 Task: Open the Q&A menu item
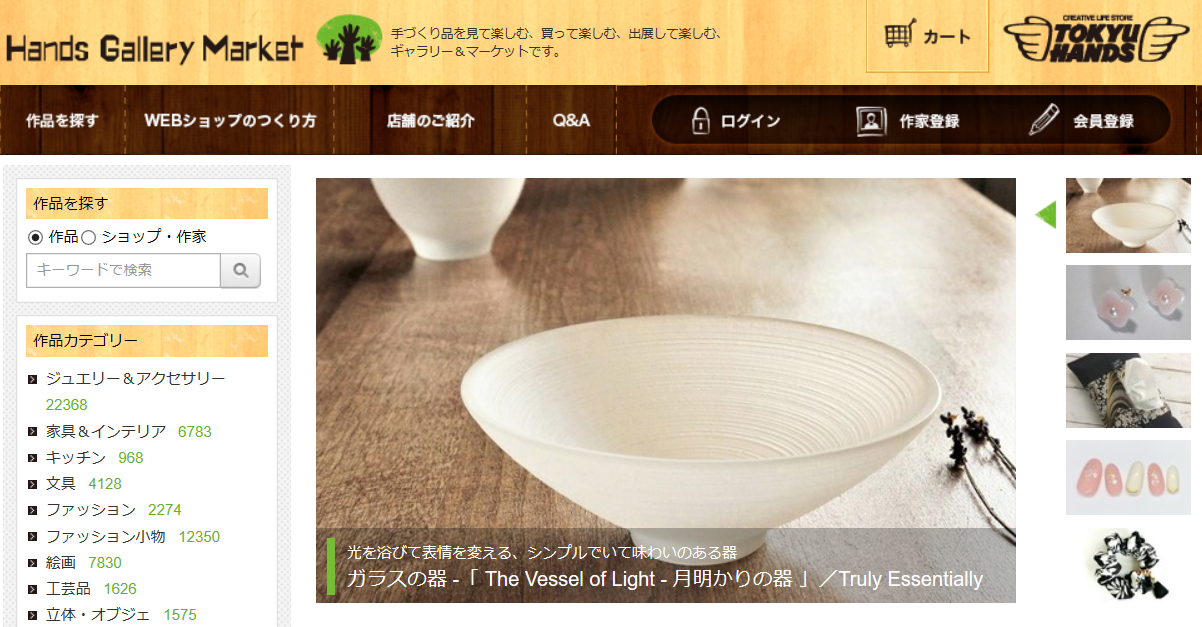click(572, 120)
